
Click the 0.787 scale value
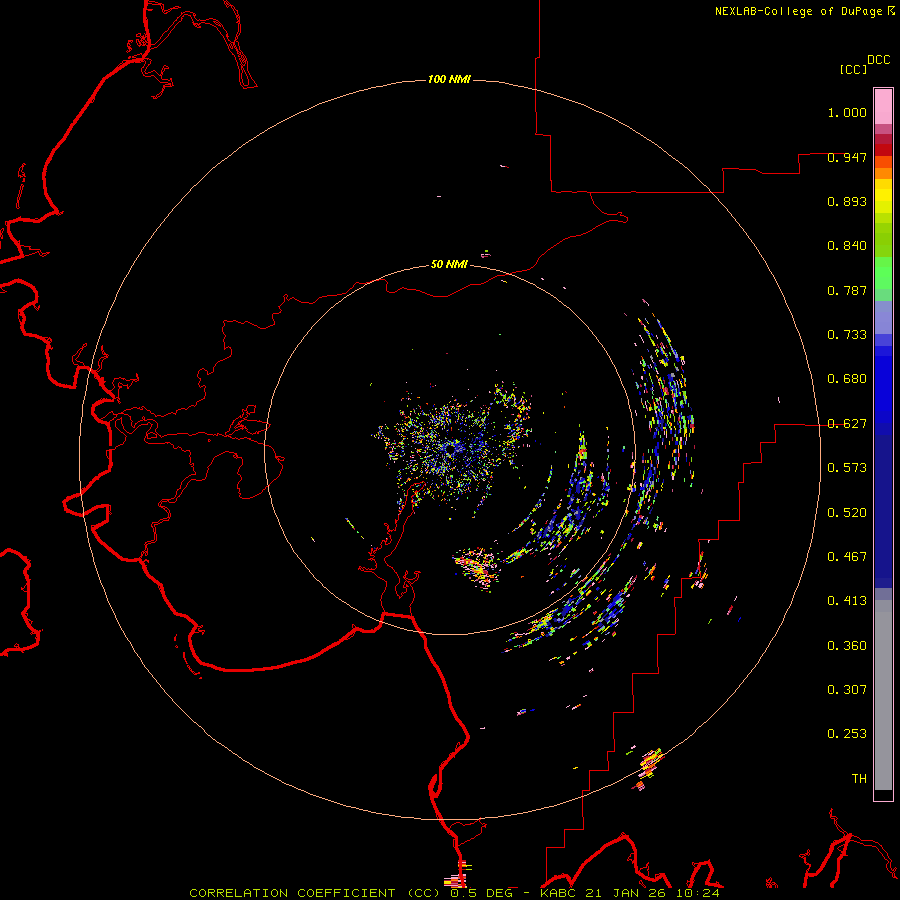coord(847,290)
